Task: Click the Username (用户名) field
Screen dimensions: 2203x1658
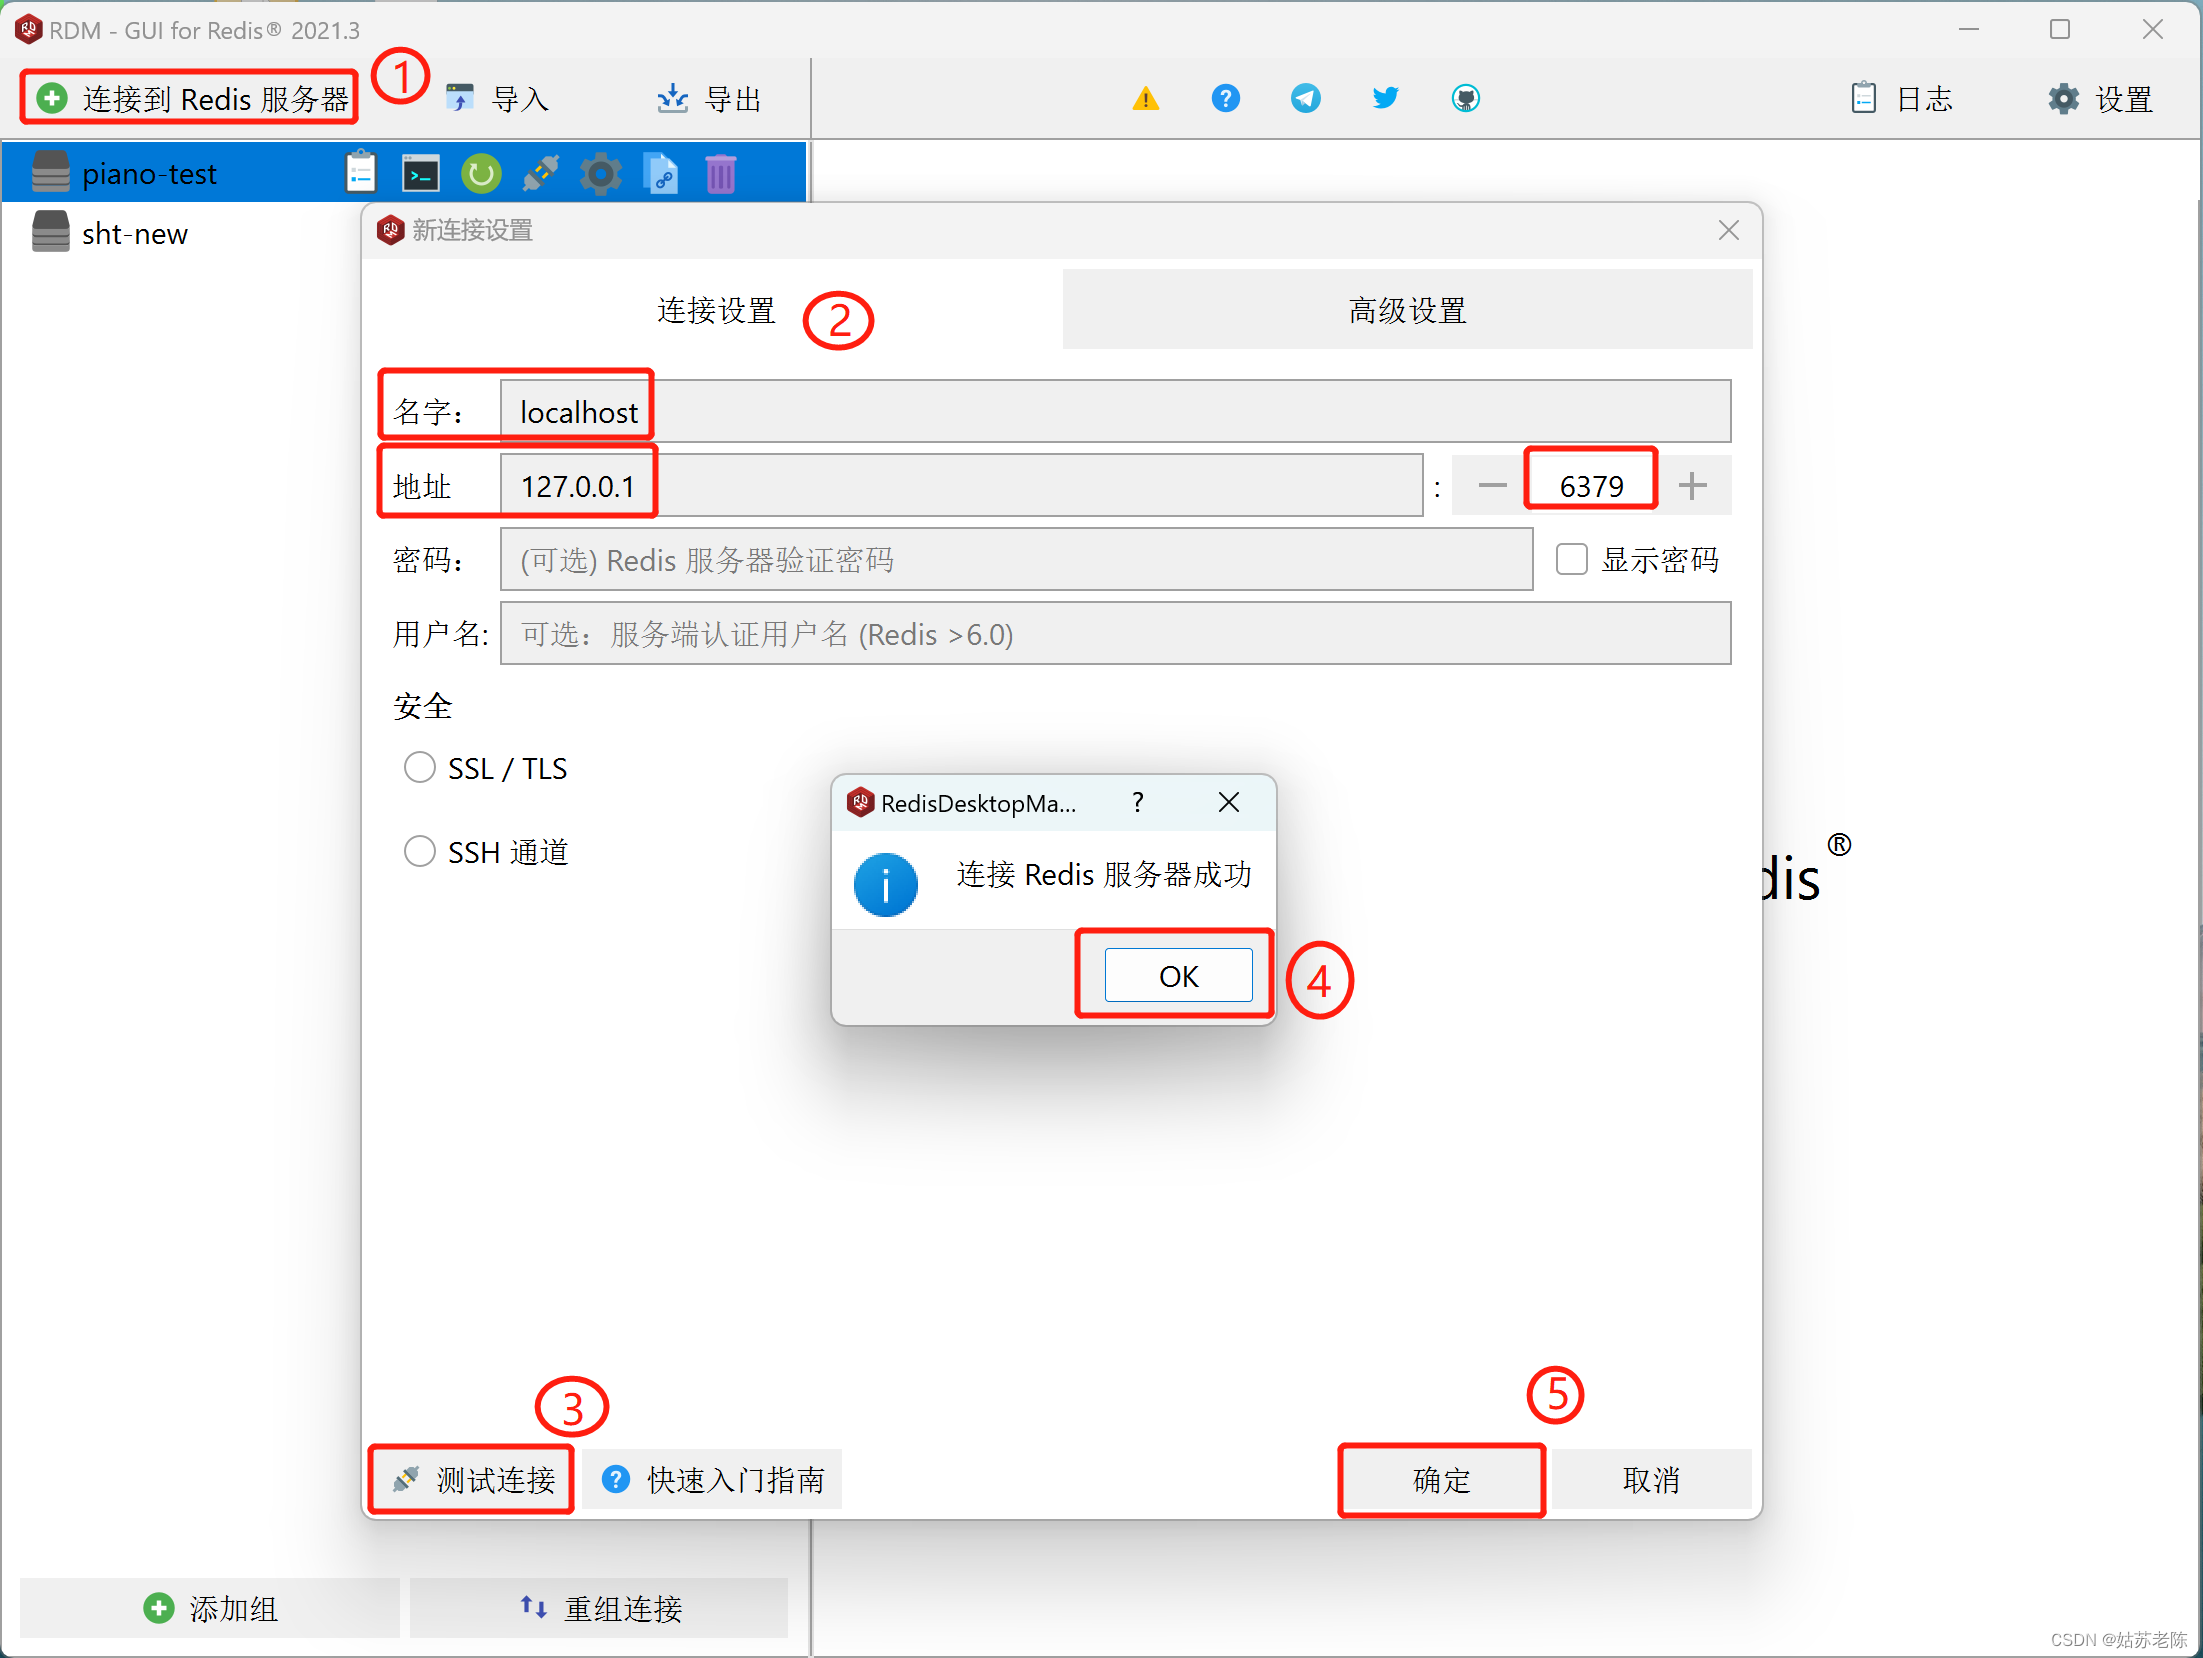Action: pos(1115,633)
